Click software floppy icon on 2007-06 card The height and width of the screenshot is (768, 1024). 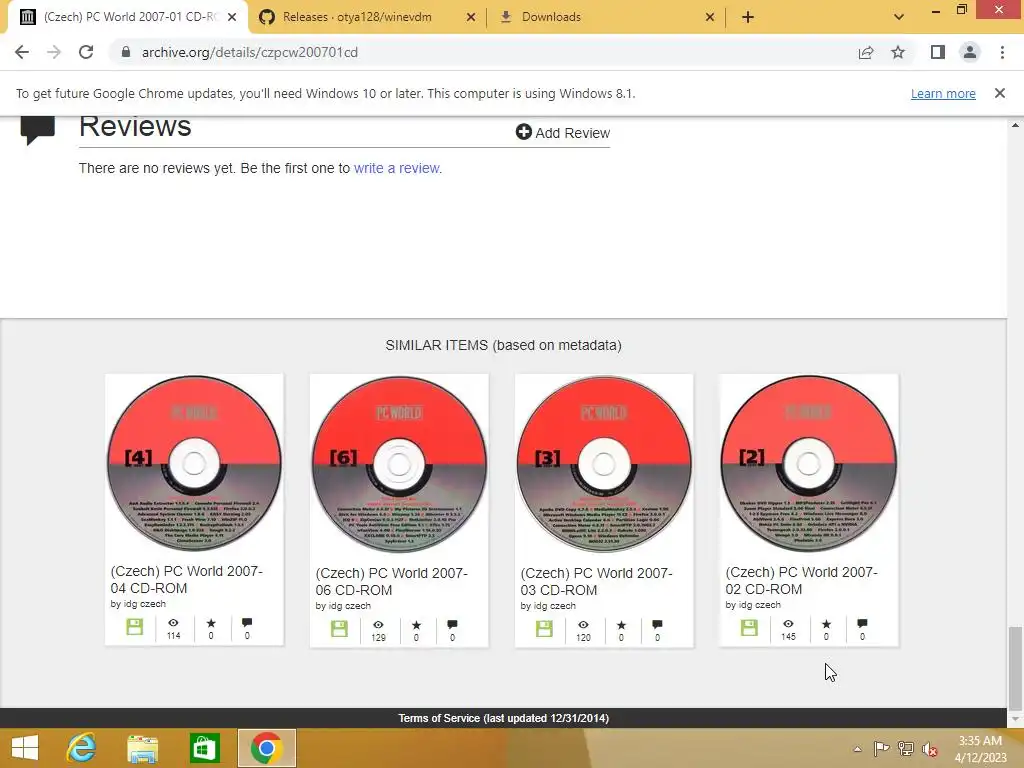pos(340,629)
